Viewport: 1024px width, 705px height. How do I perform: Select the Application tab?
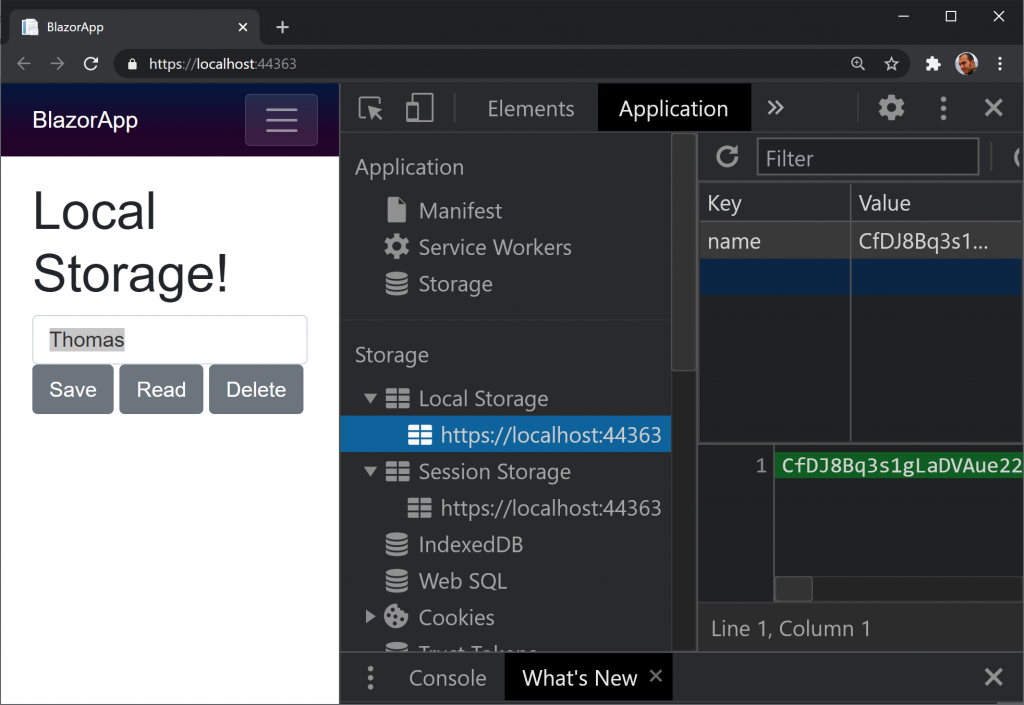[x=673, y=108]
